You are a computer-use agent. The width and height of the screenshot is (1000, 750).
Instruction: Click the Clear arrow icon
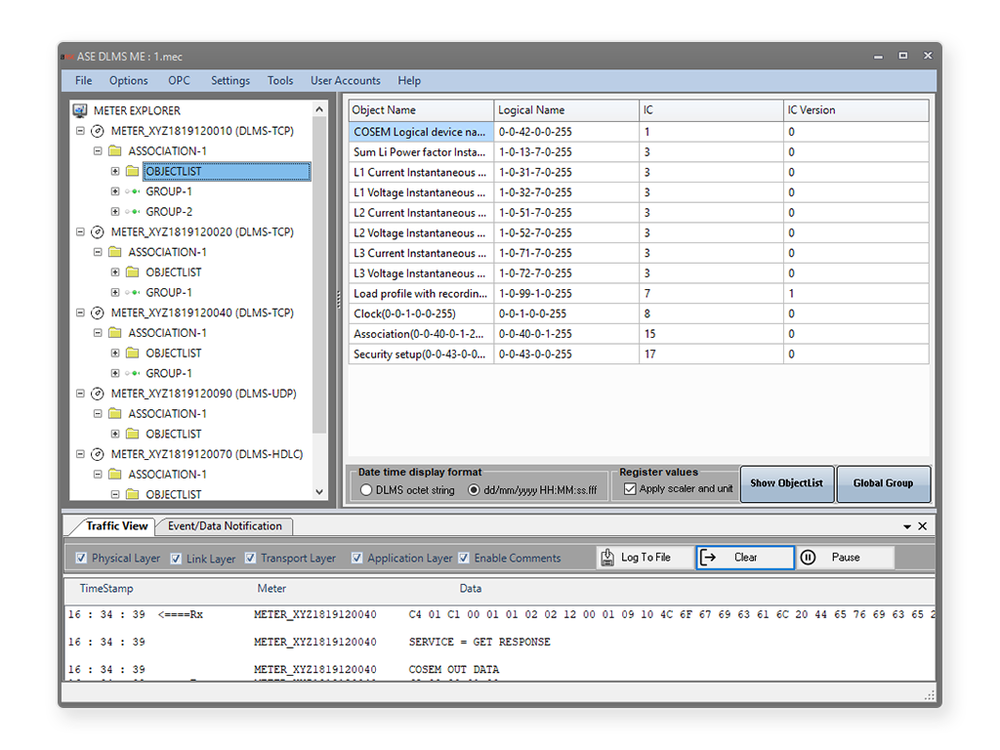click(708, 558)
